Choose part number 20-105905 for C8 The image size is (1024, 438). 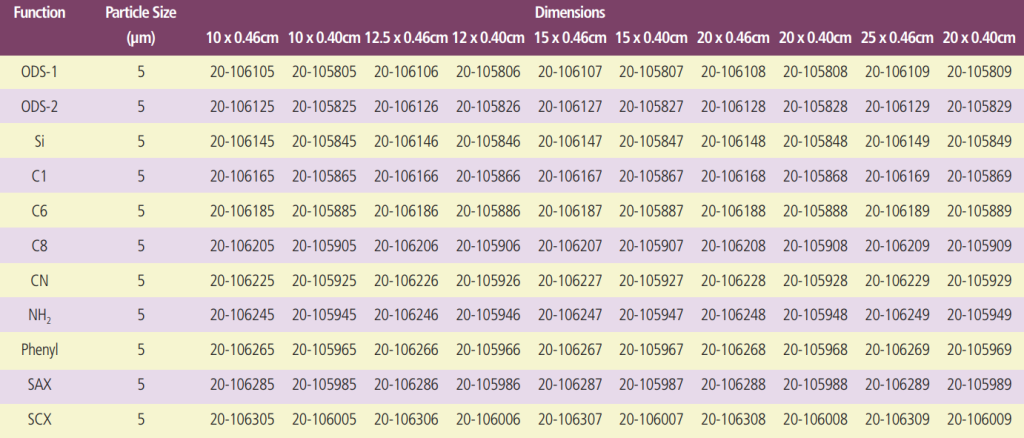click(x=323, y=246)
